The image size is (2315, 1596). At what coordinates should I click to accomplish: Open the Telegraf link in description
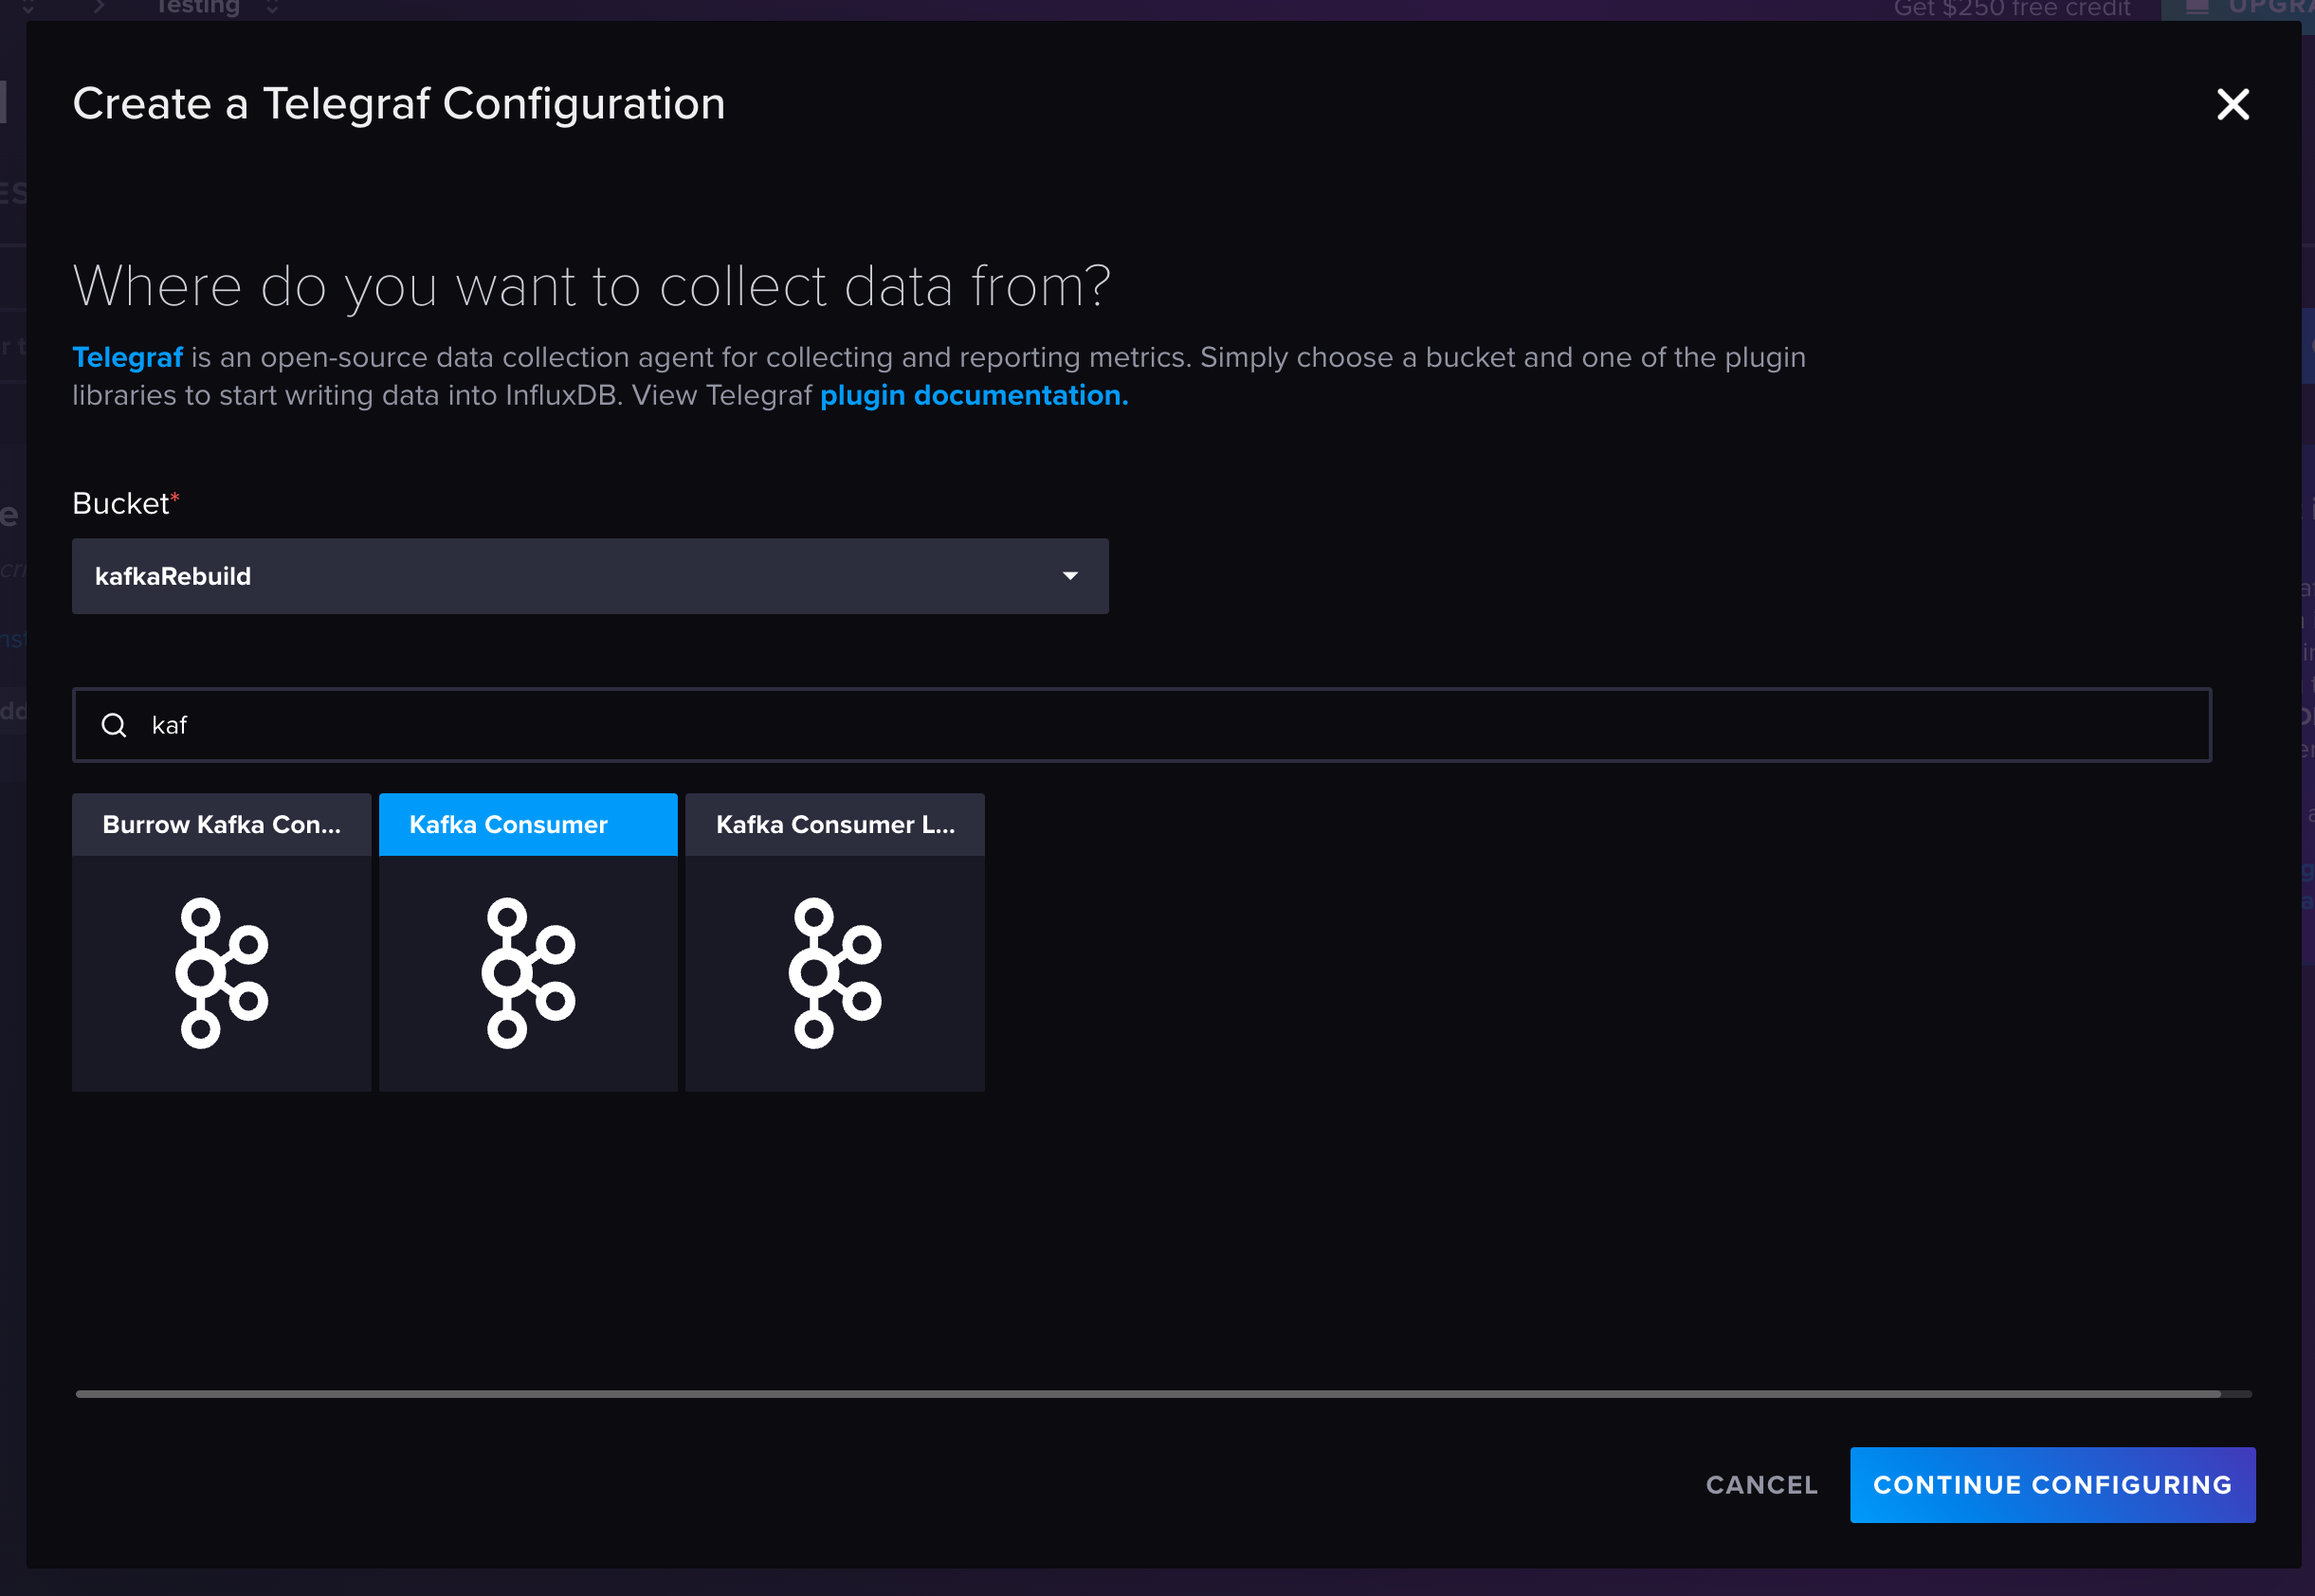tap(127, 357)
